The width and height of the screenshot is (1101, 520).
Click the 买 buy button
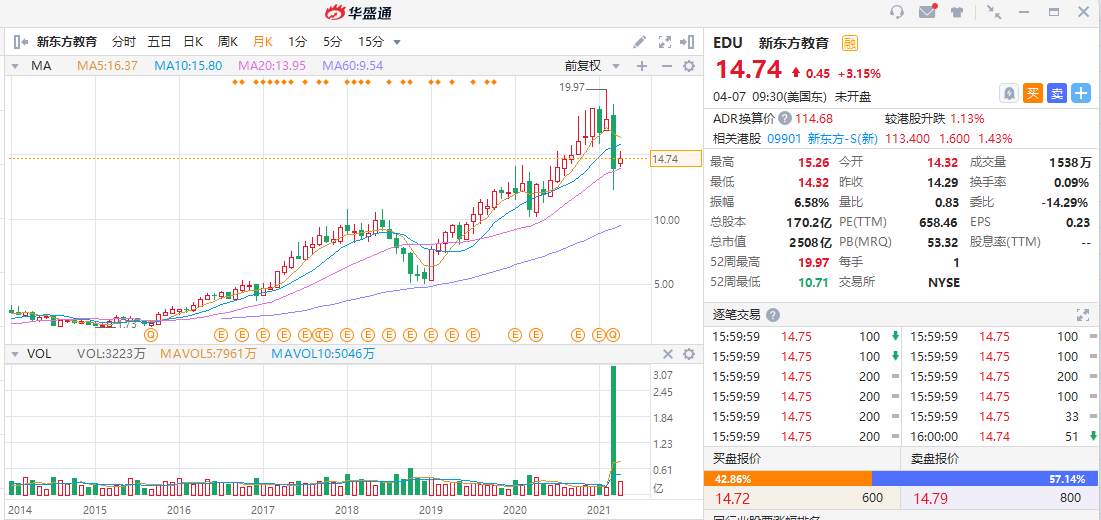[x=1033, y=93]
